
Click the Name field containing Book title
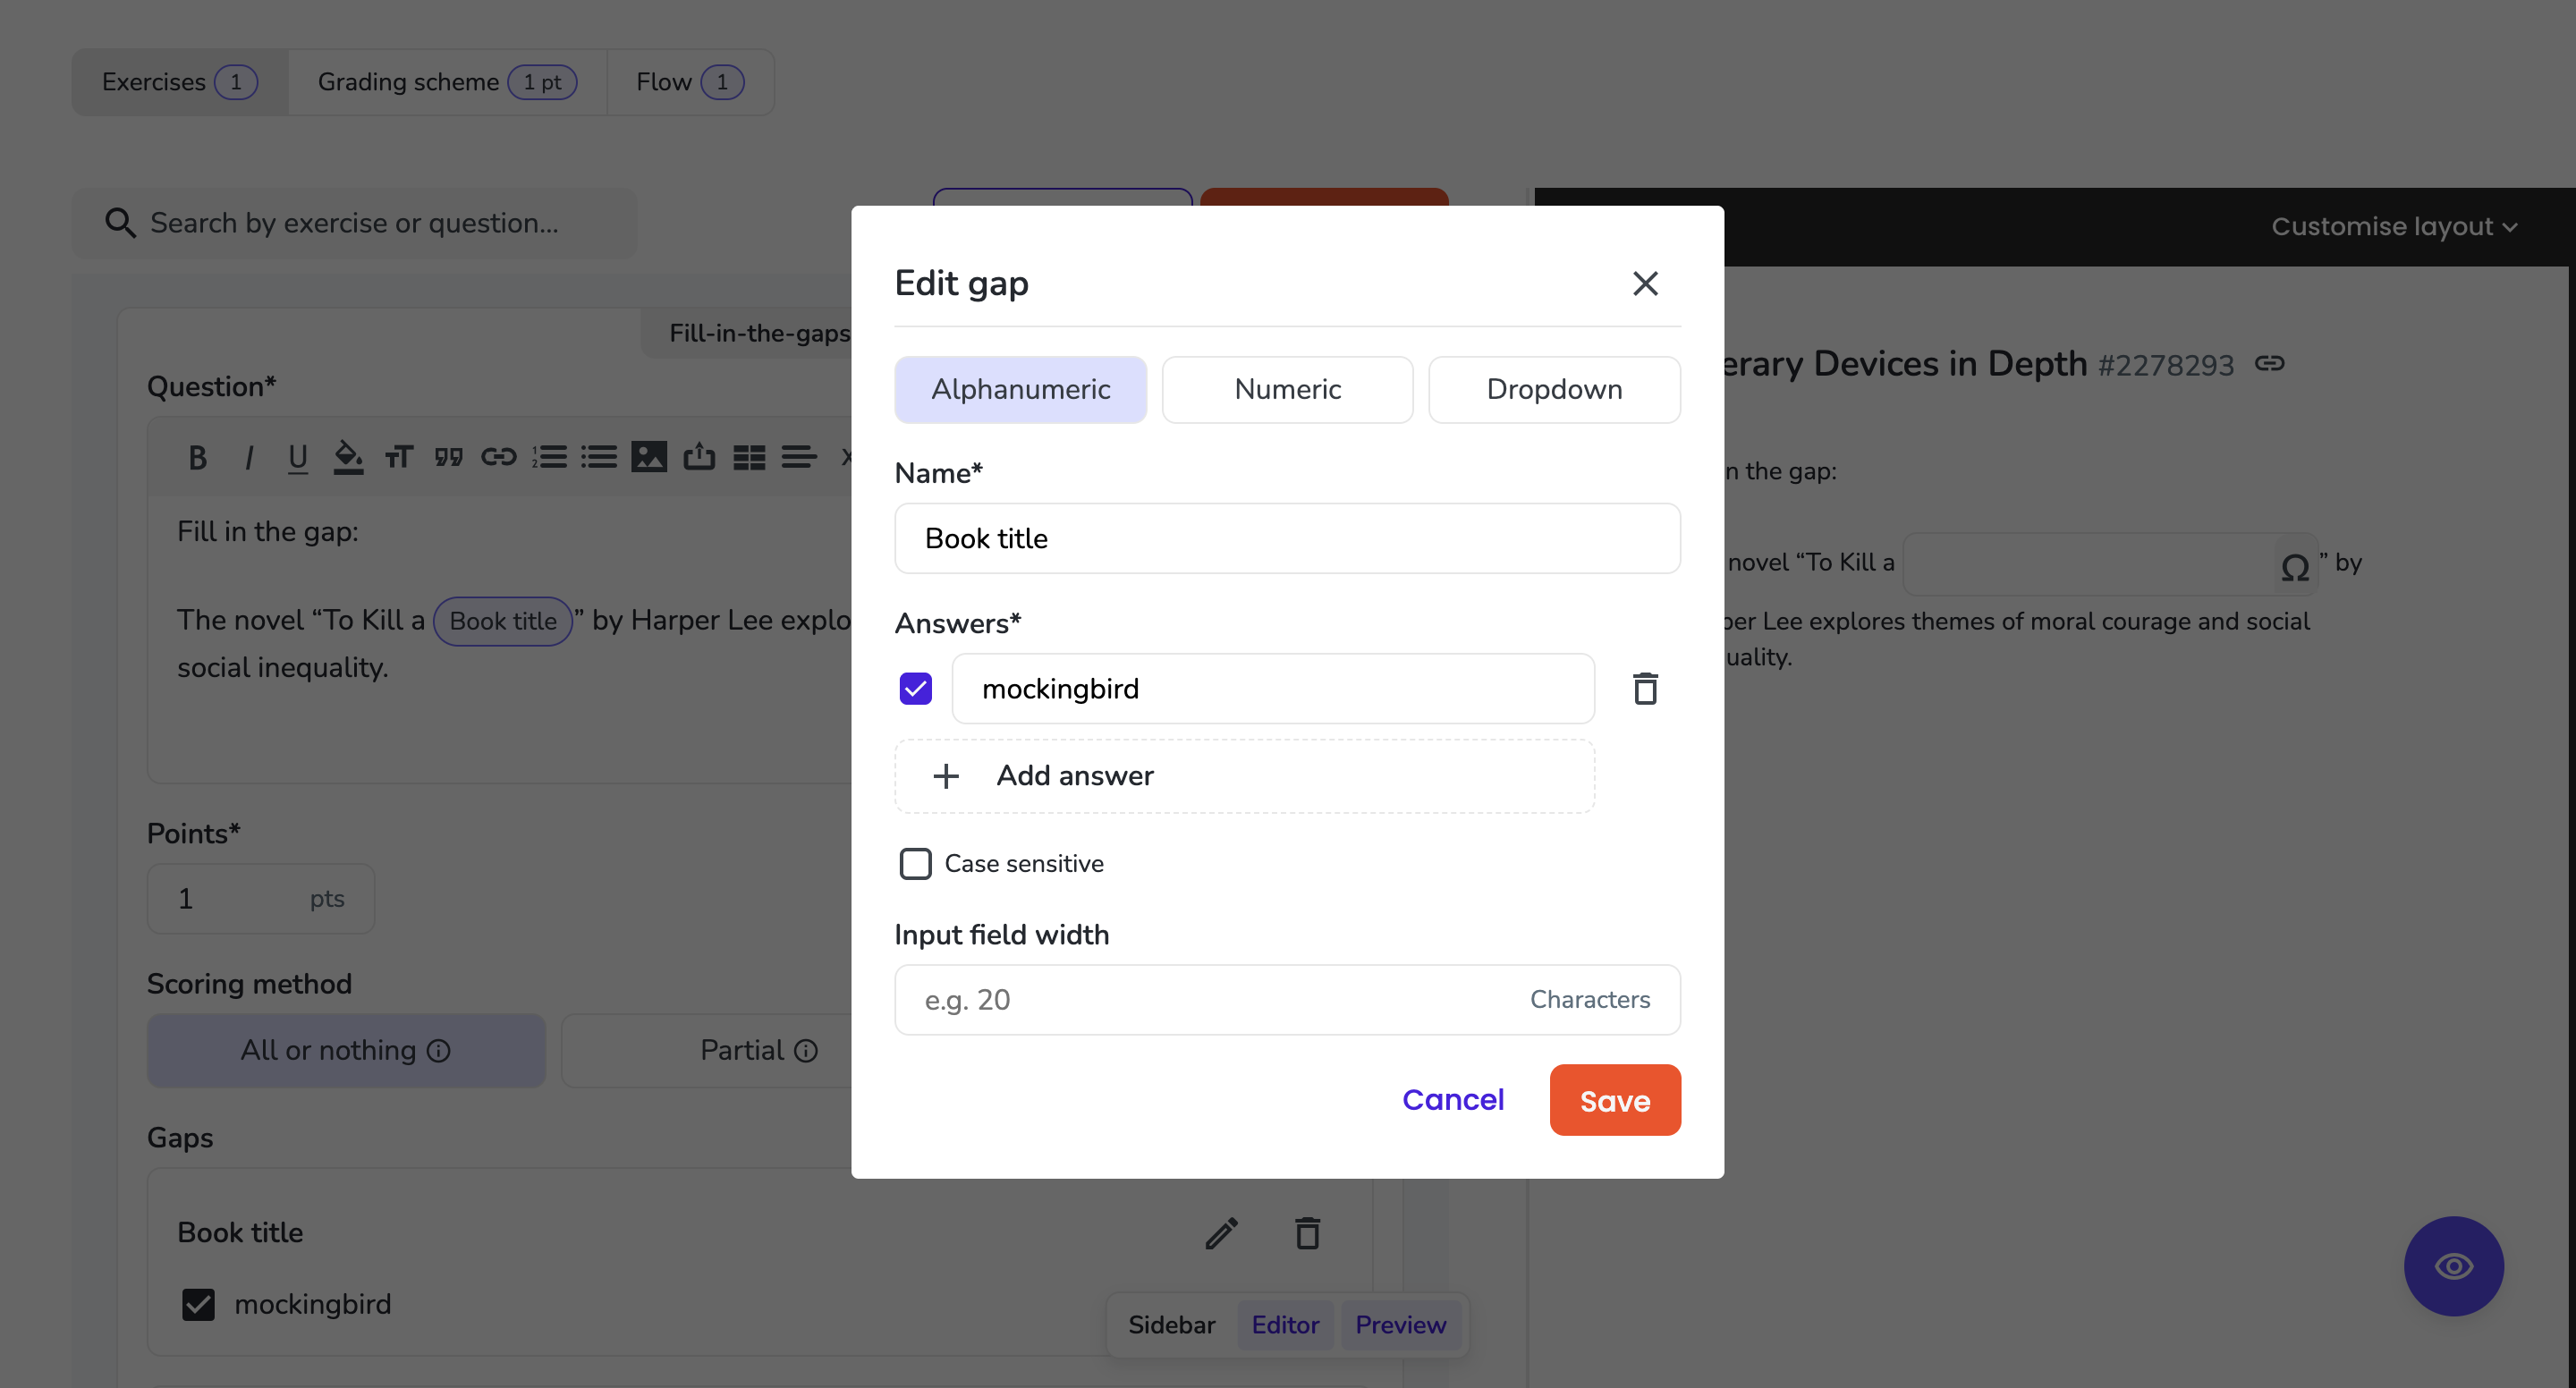1287,539
